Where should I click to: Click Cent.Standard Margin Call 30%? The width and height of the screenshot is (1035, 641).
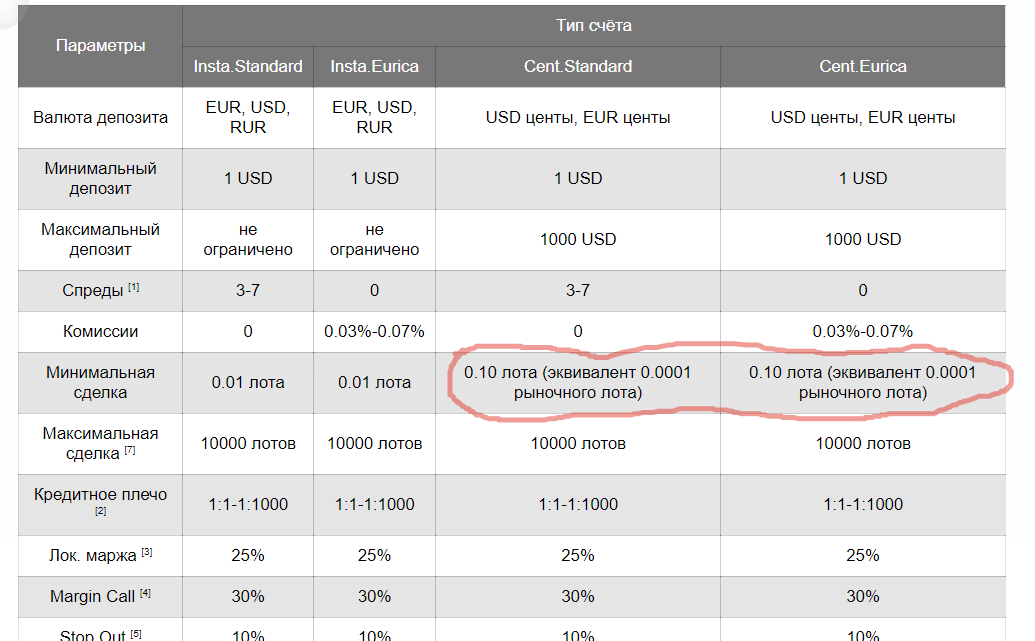[578, 596]
